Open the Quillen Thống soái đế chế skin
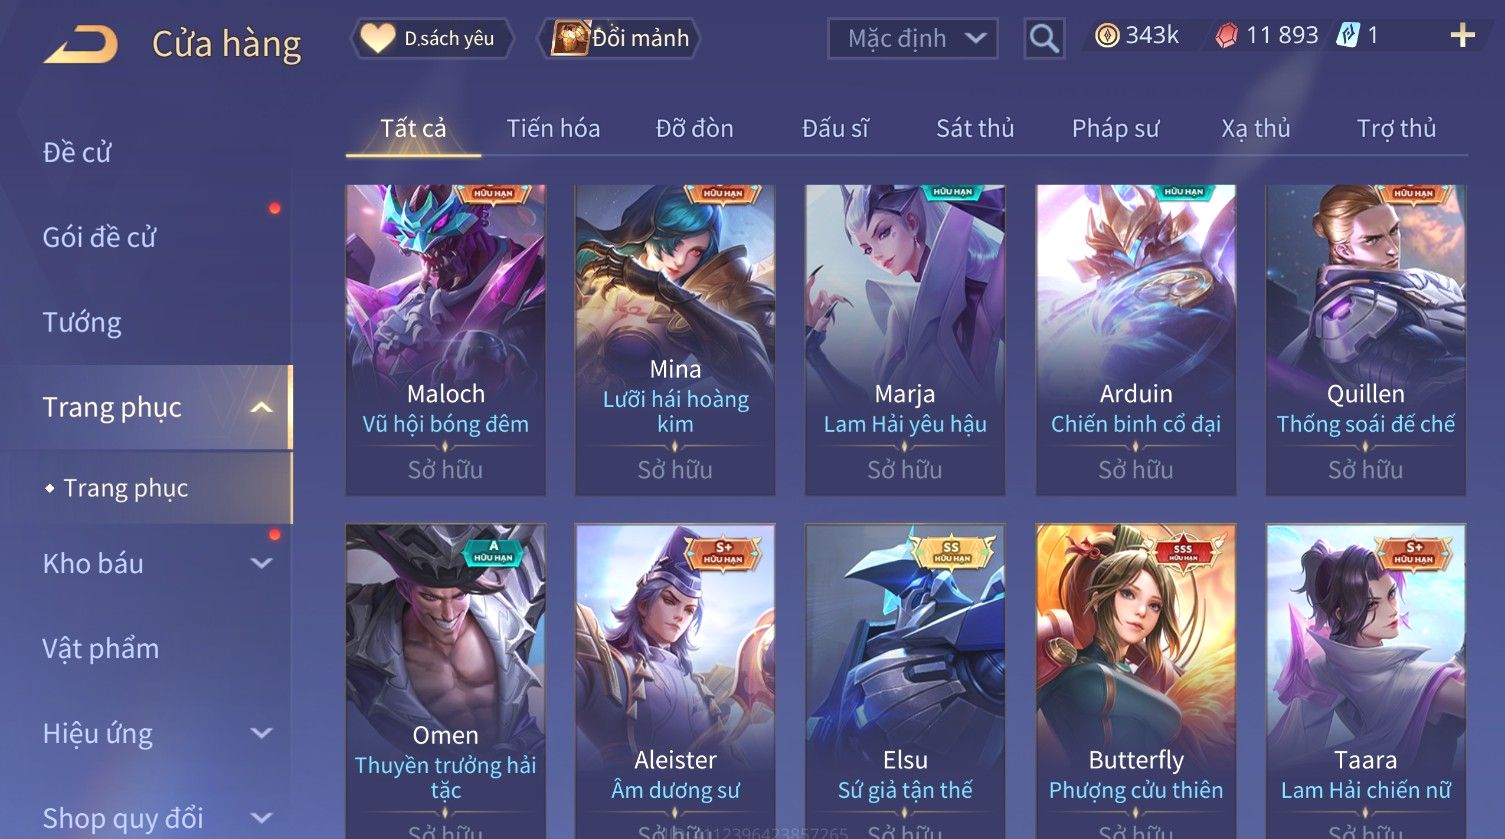The width and height of the screenshot is (1505, 839). pos(1365,339)
